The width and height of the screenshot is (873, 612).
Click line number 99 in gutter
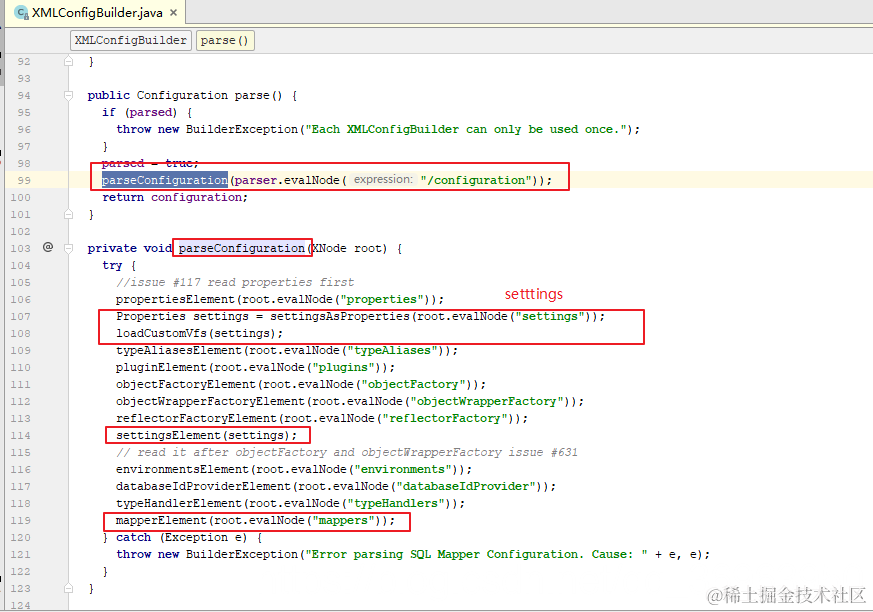(x=24, y=180)
